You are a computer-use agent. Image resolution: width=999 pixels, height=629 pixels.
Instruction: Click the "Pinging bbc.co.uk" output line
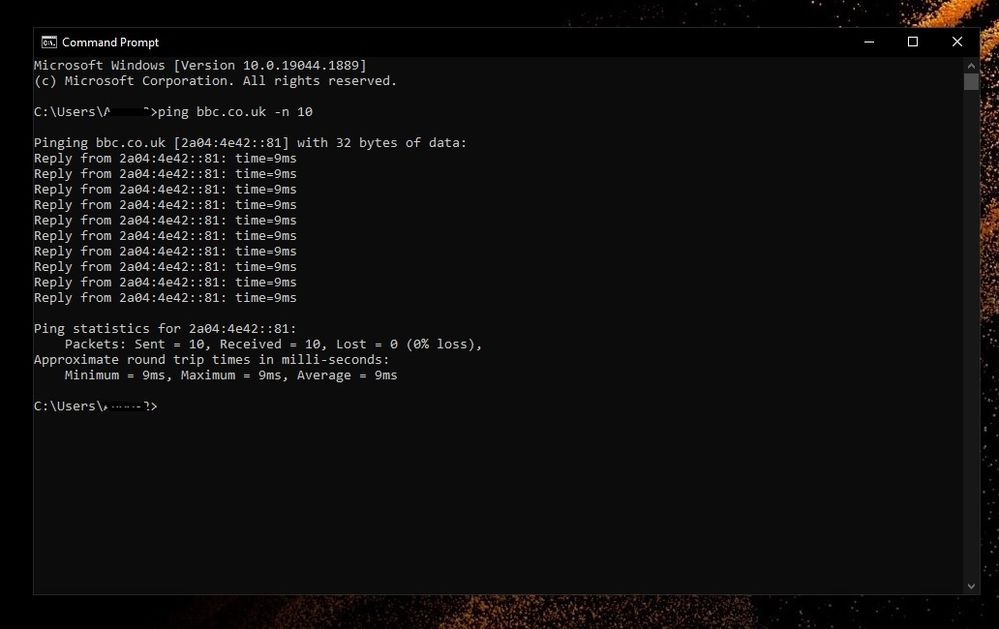(x=250, y=143)
